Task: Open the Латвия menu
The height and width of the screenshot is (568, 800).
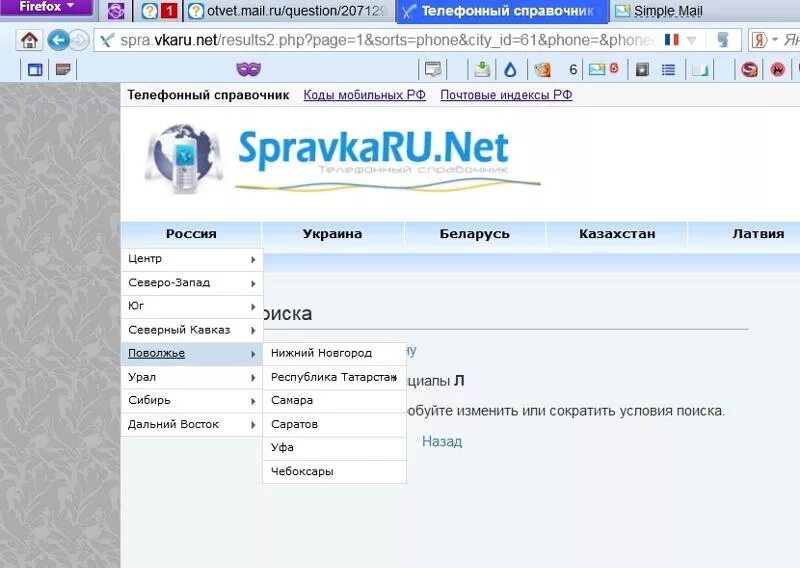Action: point(758,234)
